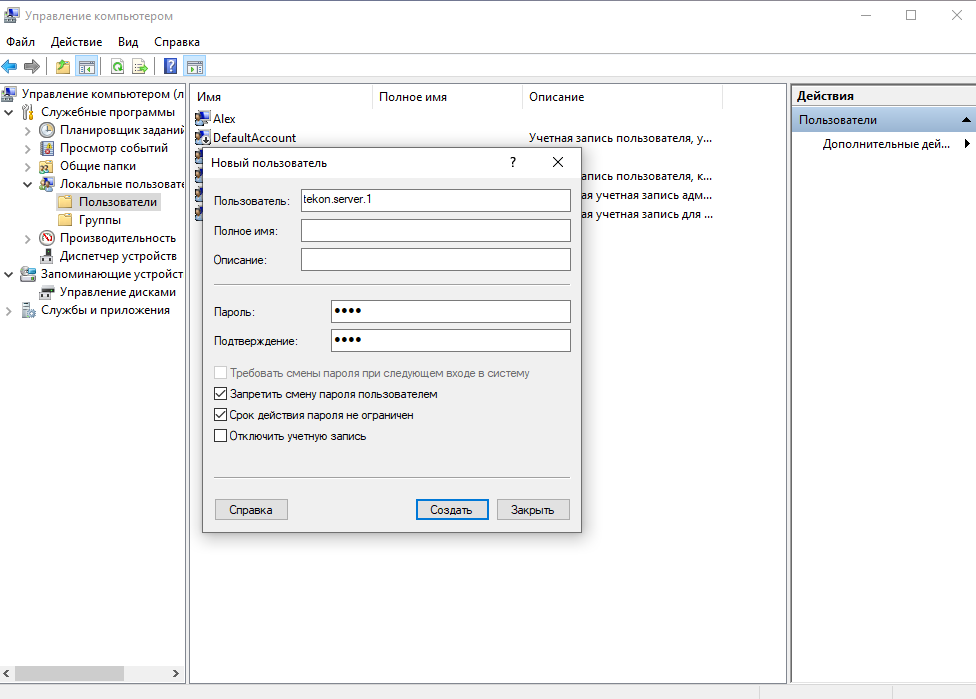Enable the Отключить учетную запись checkbox
Viewport: 976px width, 699px height.
tap(221, 436)
